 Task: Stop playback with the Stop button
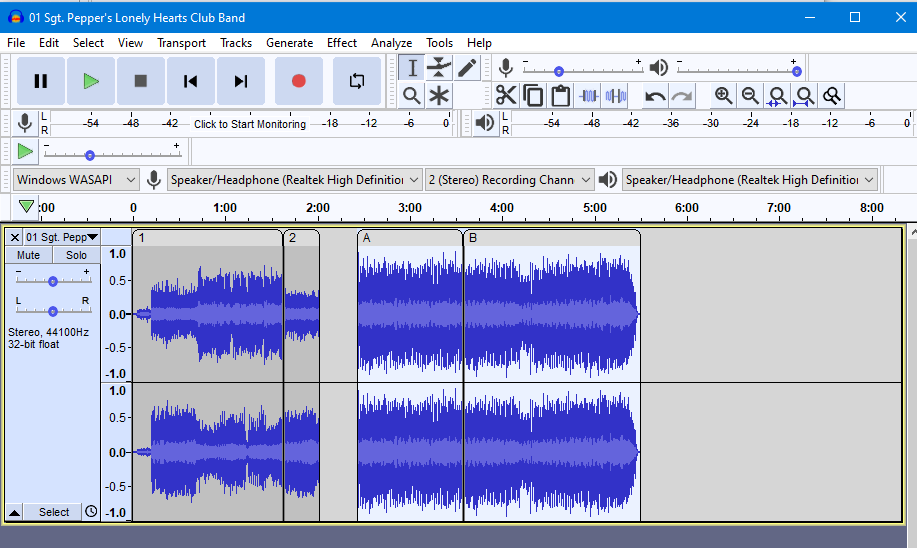pyautogui.click(x=140, y=81)
